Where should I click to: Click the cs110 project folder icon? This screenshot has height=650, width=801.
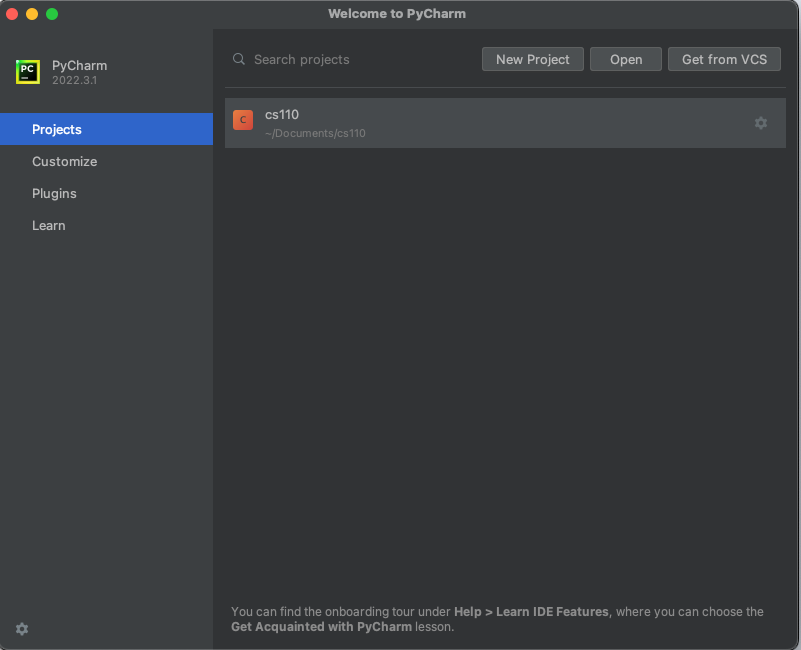point(242,119)
